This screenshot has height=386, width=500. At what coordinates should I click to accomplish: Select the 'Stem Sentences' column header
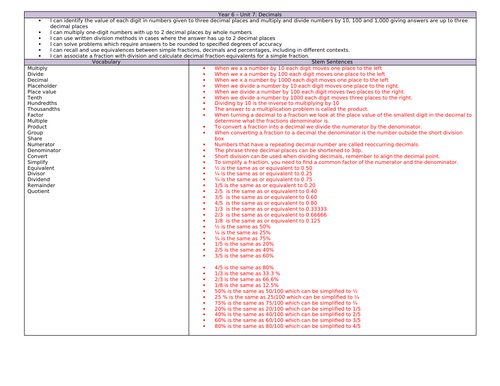click(x=332, y=62)
